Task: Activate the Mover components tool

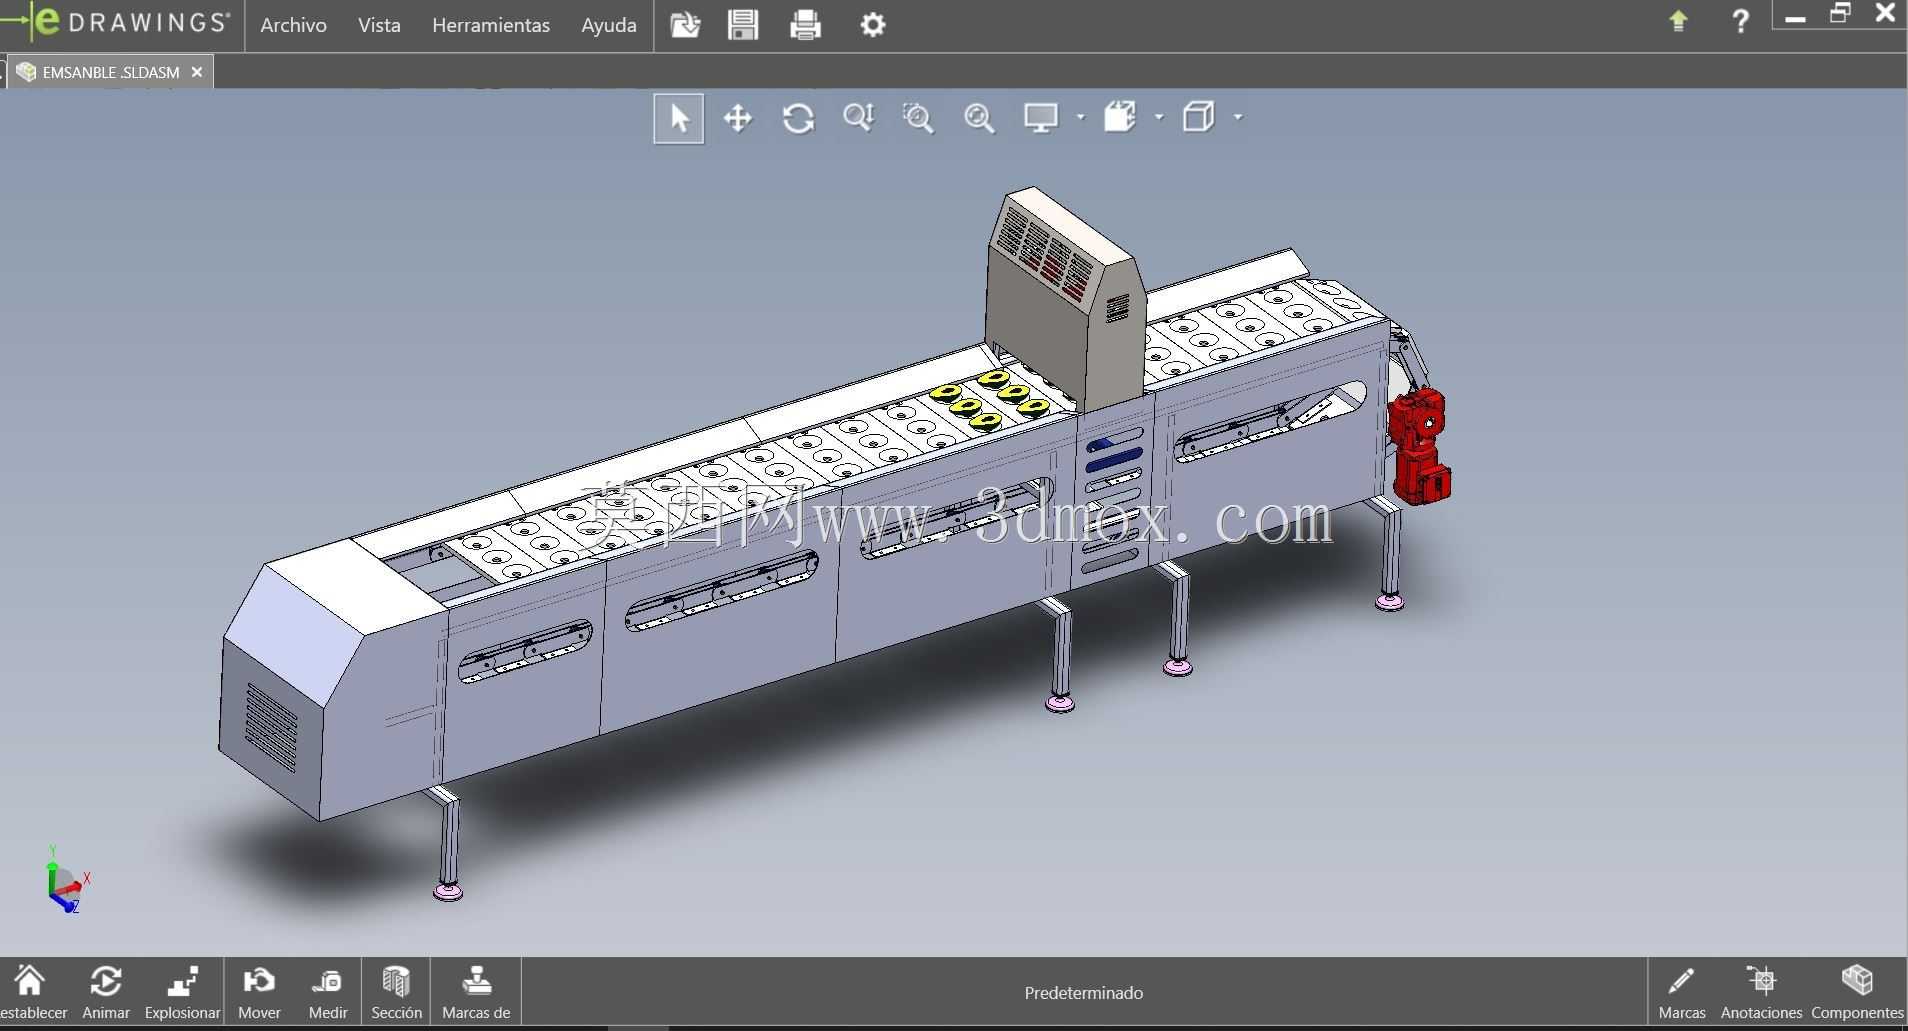Action: tap(259, 993)
